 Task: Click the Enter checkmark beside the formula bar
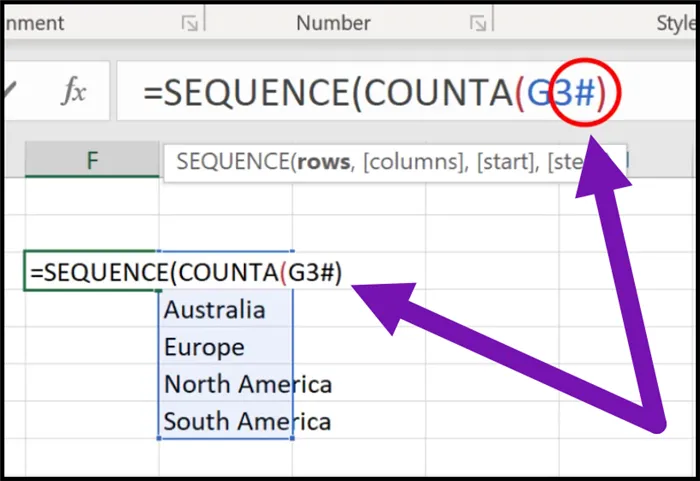point(10,93)
